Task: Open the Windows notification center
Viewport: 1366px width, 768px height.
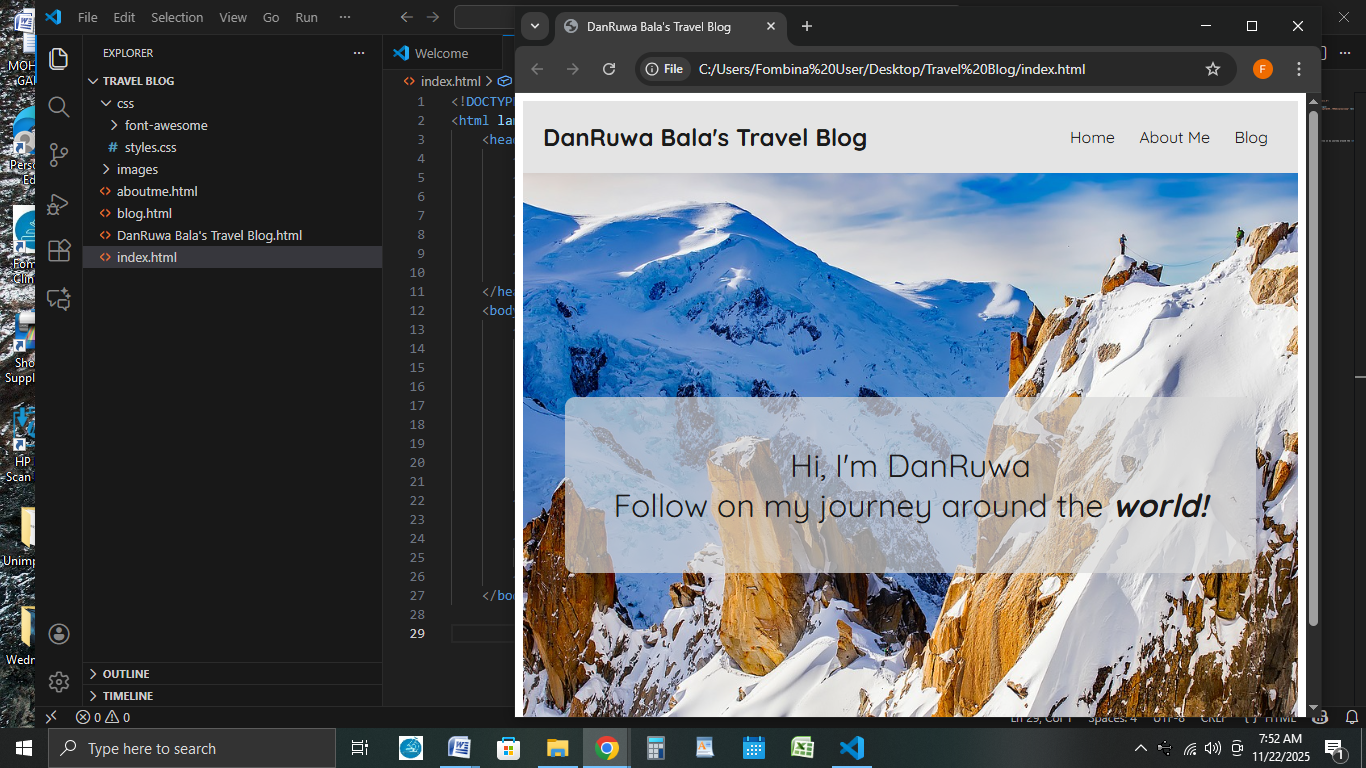Action: click(1335, 748)
